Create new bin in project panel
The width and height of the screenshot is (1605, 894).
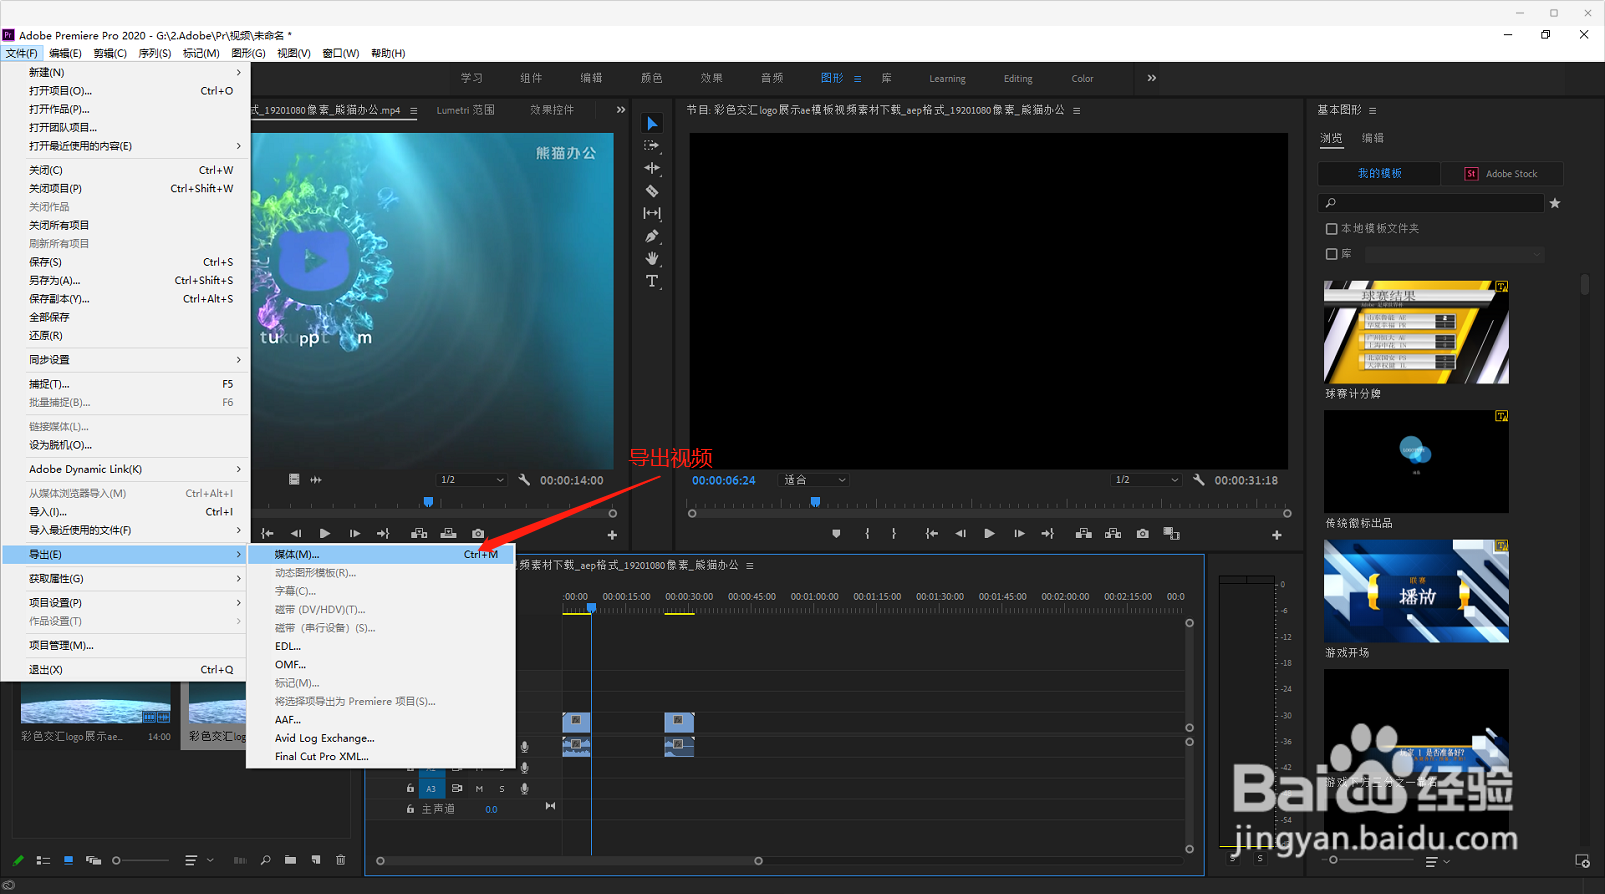290,860
